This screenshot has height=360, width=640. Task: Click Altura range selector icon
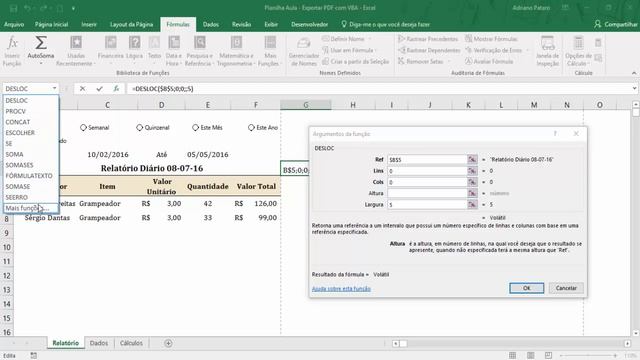[x=472, y=193]
